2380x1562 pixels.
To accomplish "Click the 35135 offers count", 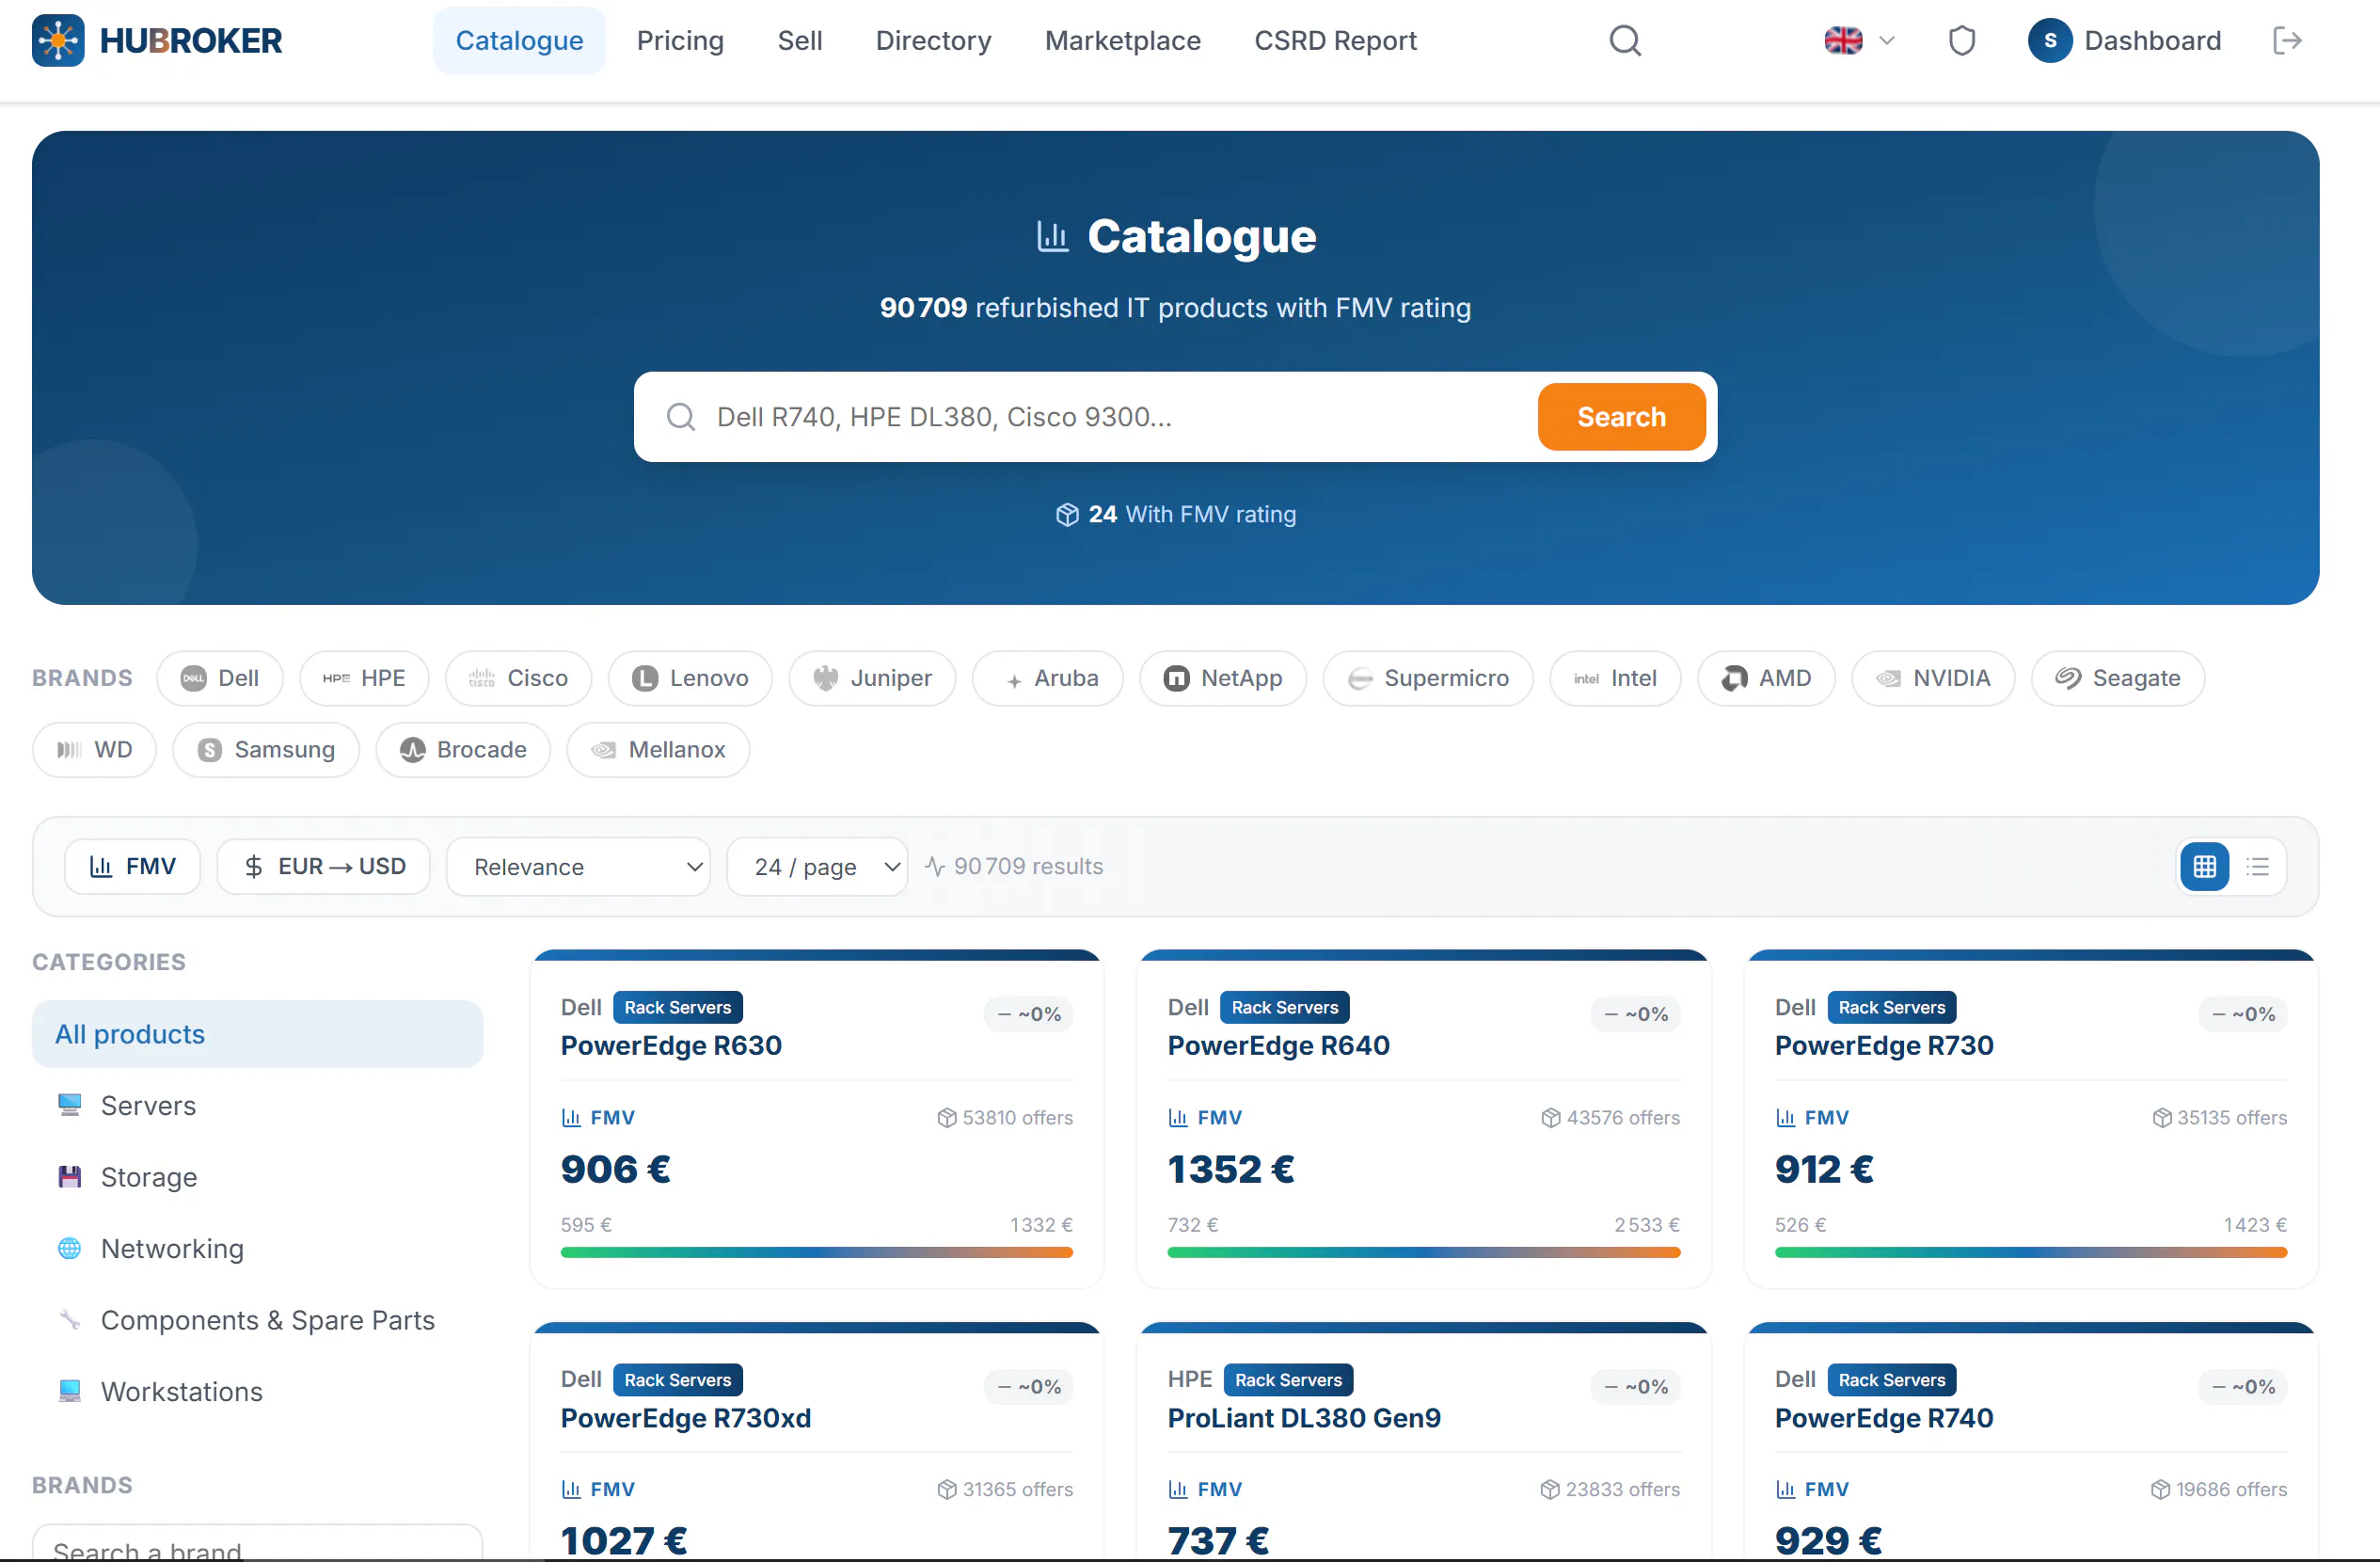I will coord(2219,1118).
